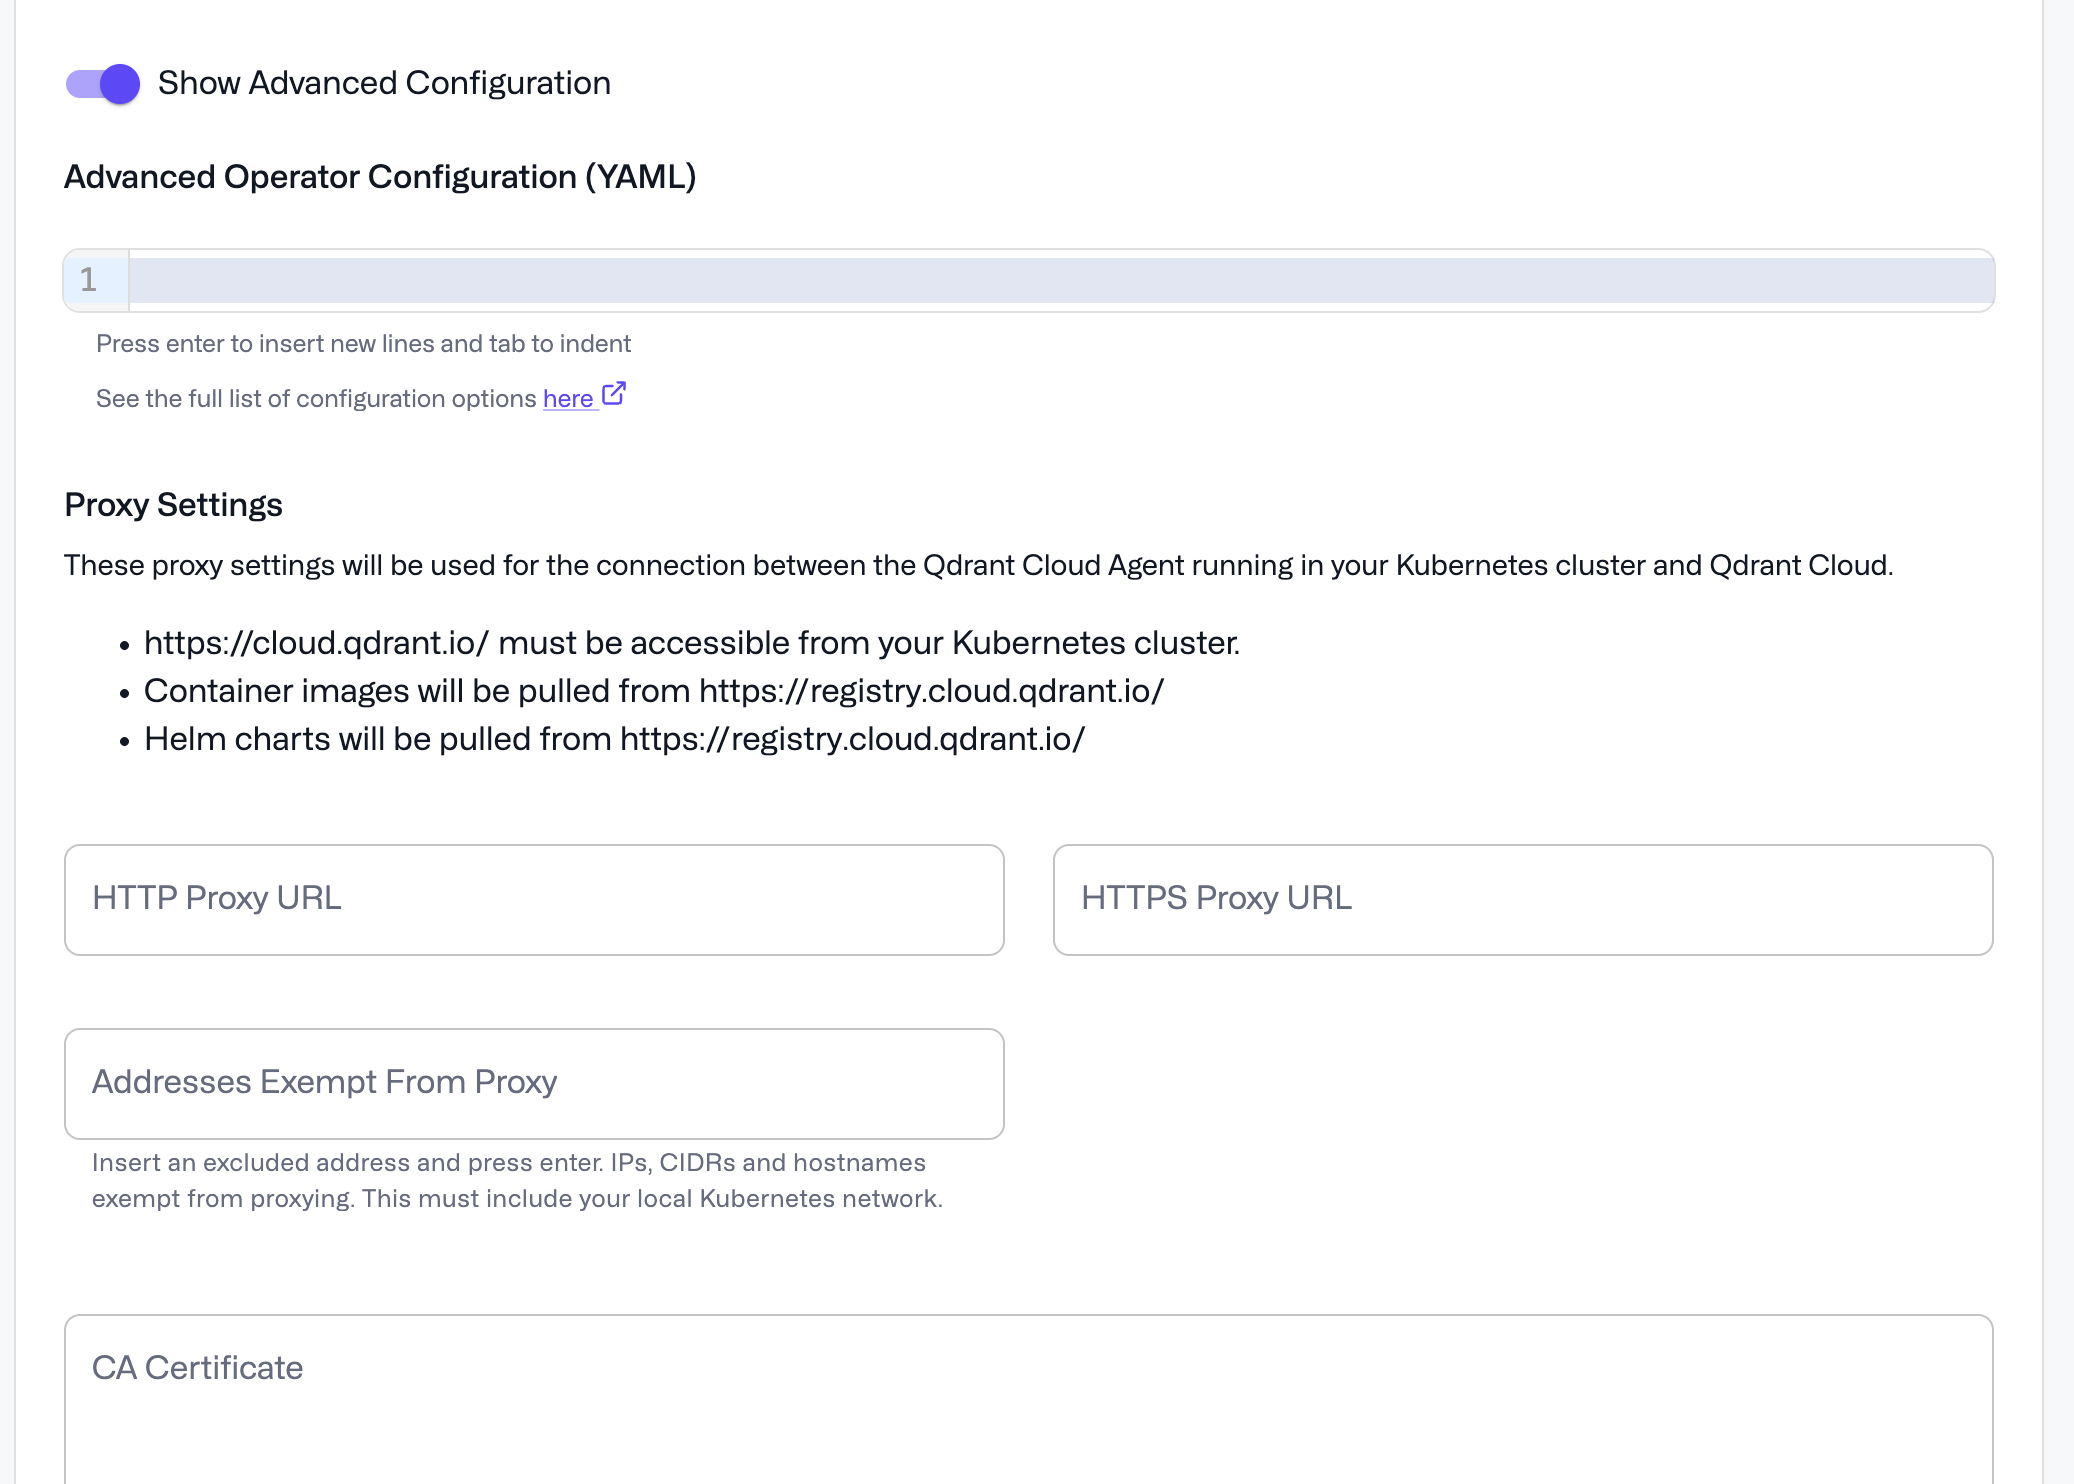Open the full configuration options via "here" link
2074x1484 pixels.
point(566,398)
